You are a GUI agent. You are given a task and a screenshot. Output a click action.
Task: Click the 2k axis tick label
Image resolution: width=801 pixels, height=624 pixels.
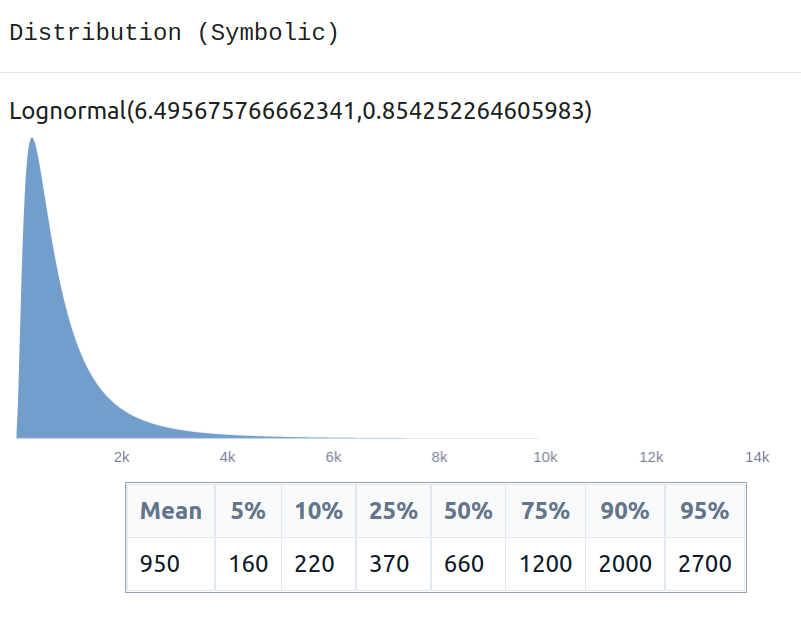pos(122,457)
